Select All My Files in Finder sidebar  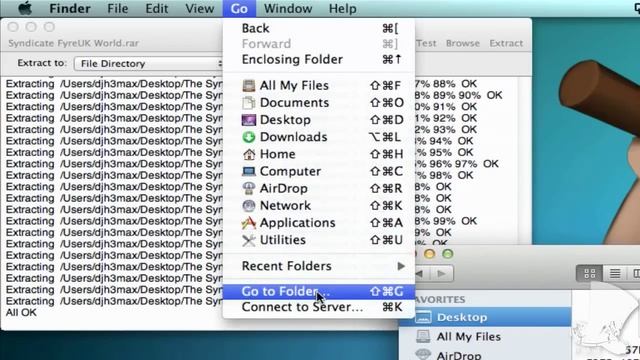485,337
